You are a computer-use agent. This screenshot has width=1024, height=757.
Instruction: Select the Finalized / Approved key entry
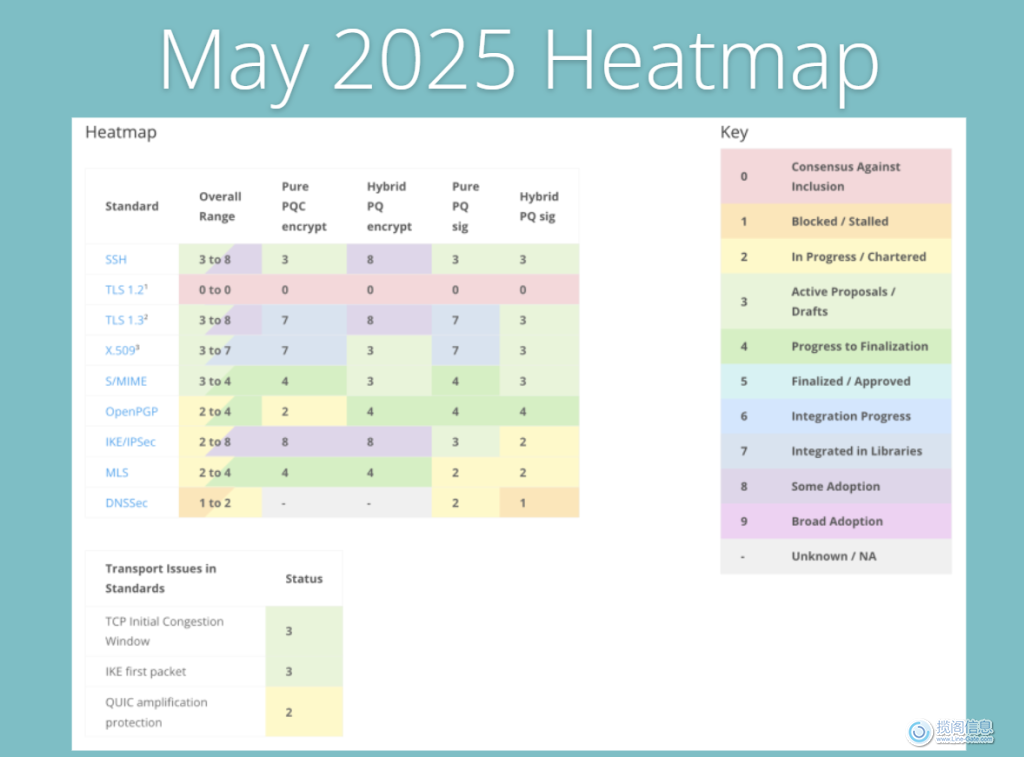(835, 382)
